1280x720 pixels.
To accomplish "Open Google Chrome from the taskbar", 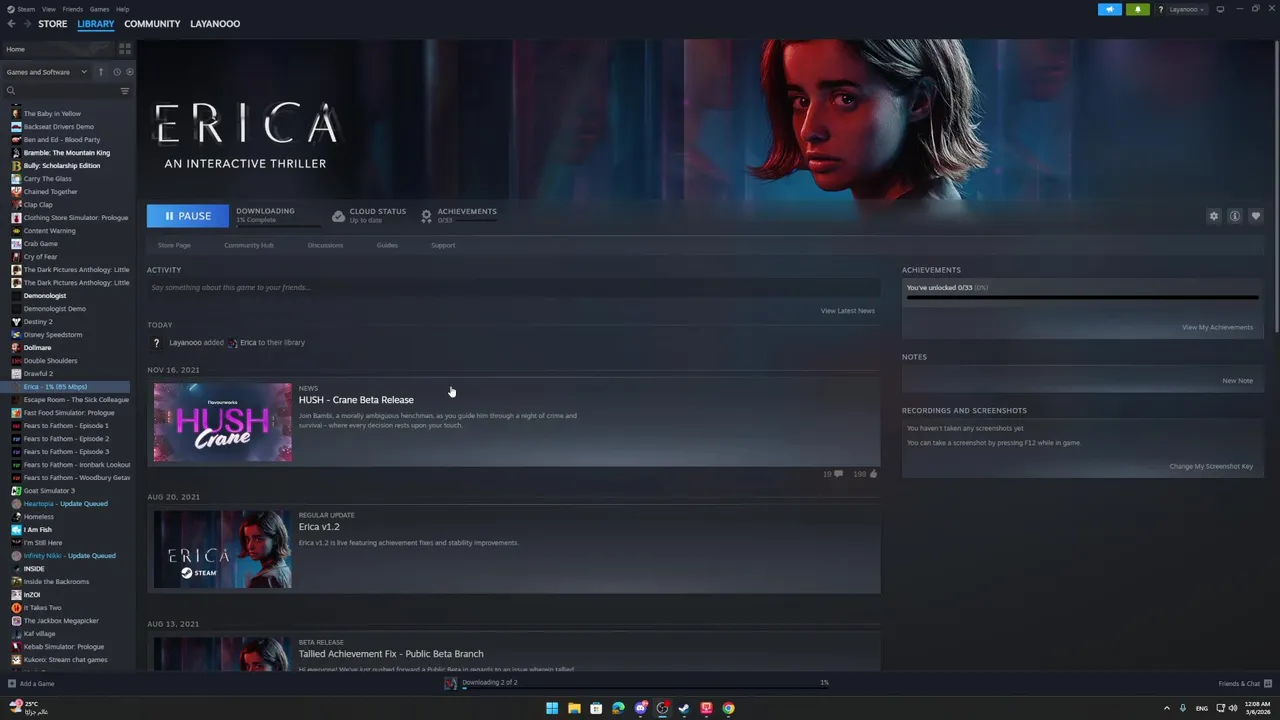I will coord(728,708).
